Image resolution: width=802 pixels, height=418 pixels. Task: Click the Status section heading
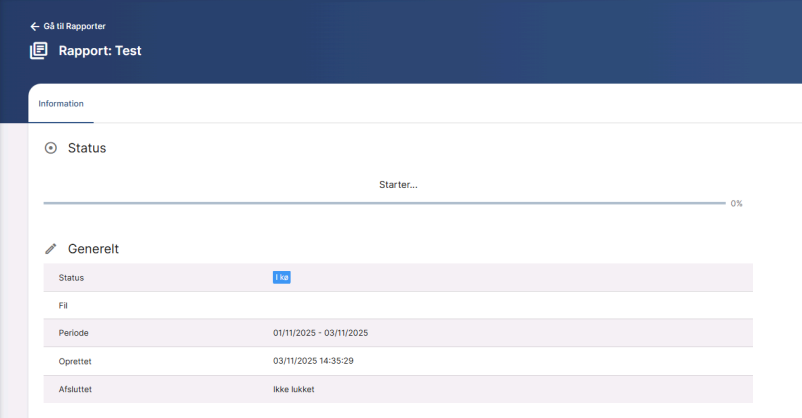click(87, 148)
